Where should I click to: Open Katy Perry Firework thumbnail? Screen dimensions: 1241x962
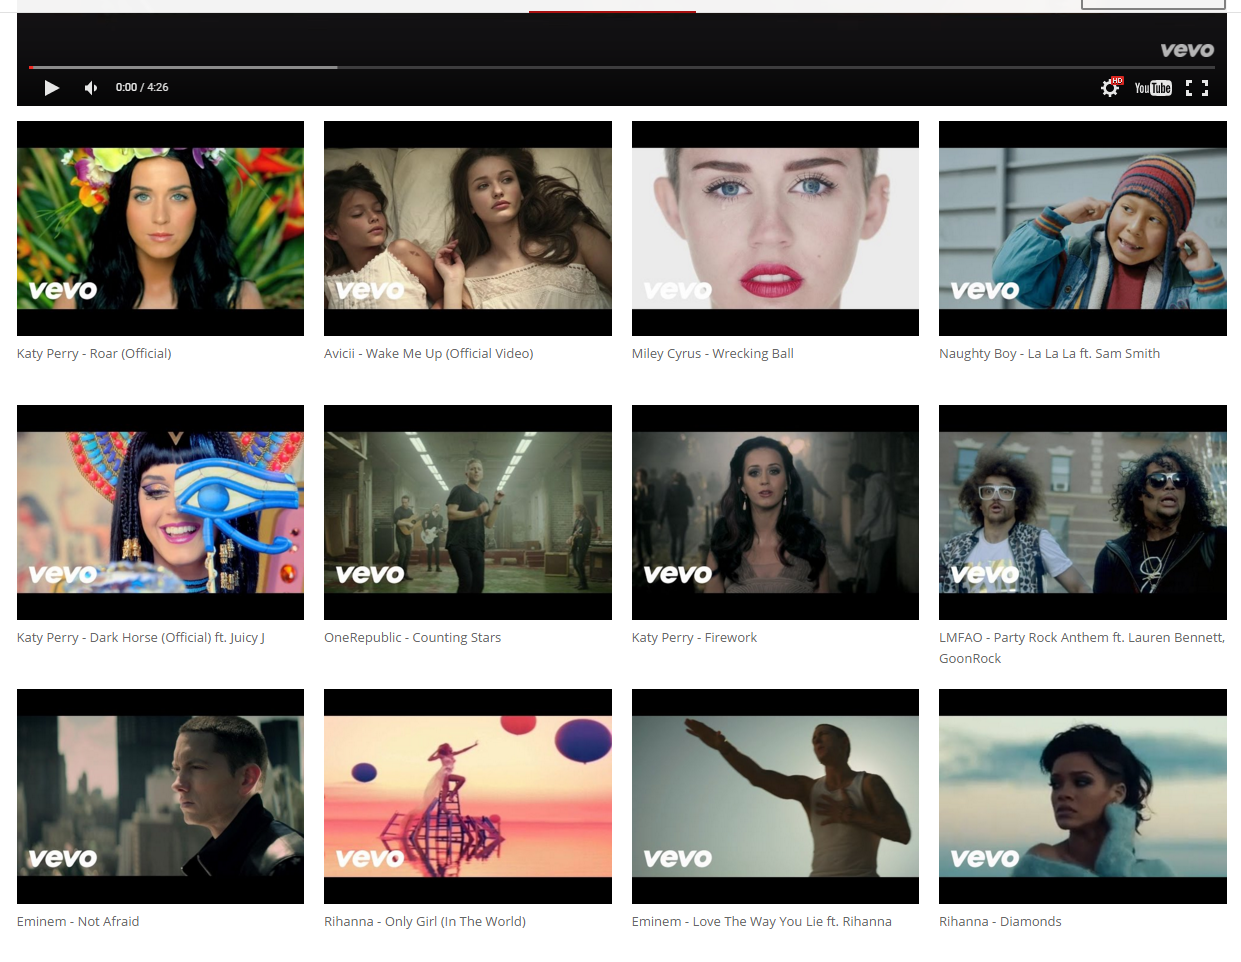[x=775, y=512]
